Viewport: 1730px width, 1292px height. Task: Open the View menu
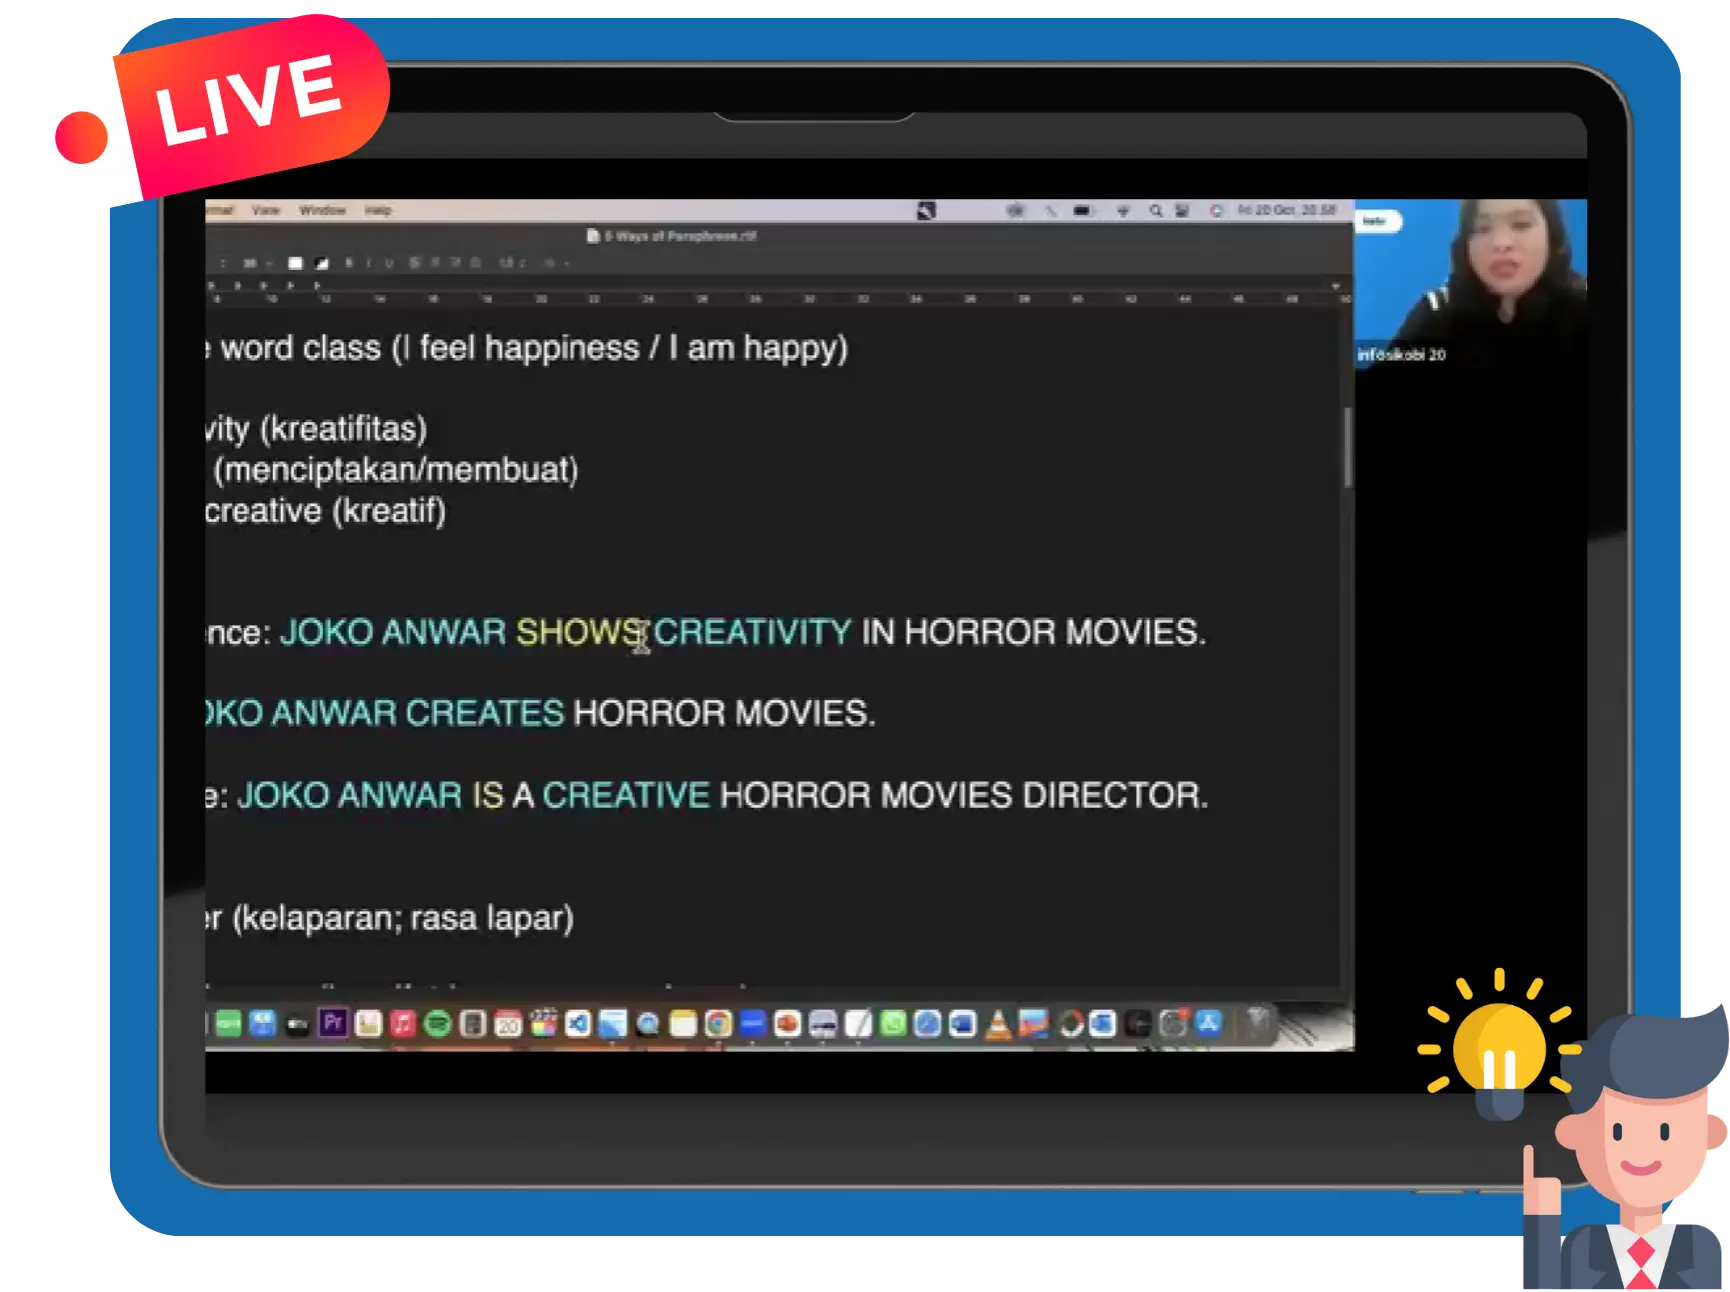[266, 210]
